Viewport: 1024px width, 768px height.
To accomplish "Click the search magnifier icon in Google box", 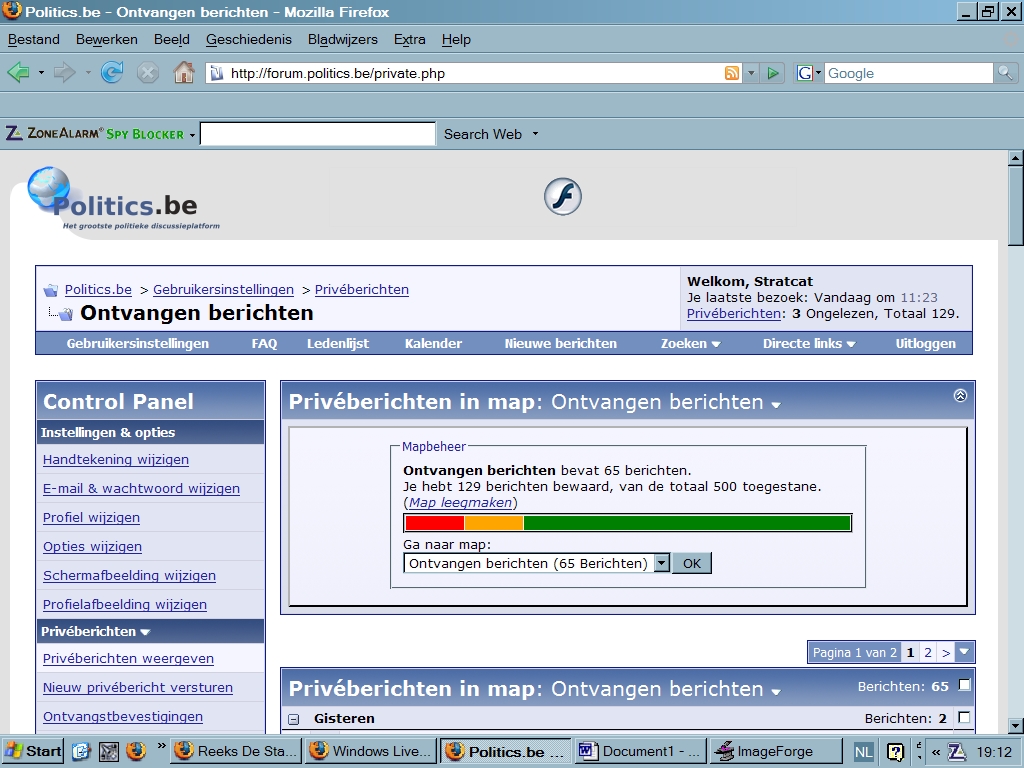I will (x=1005, y=73).
